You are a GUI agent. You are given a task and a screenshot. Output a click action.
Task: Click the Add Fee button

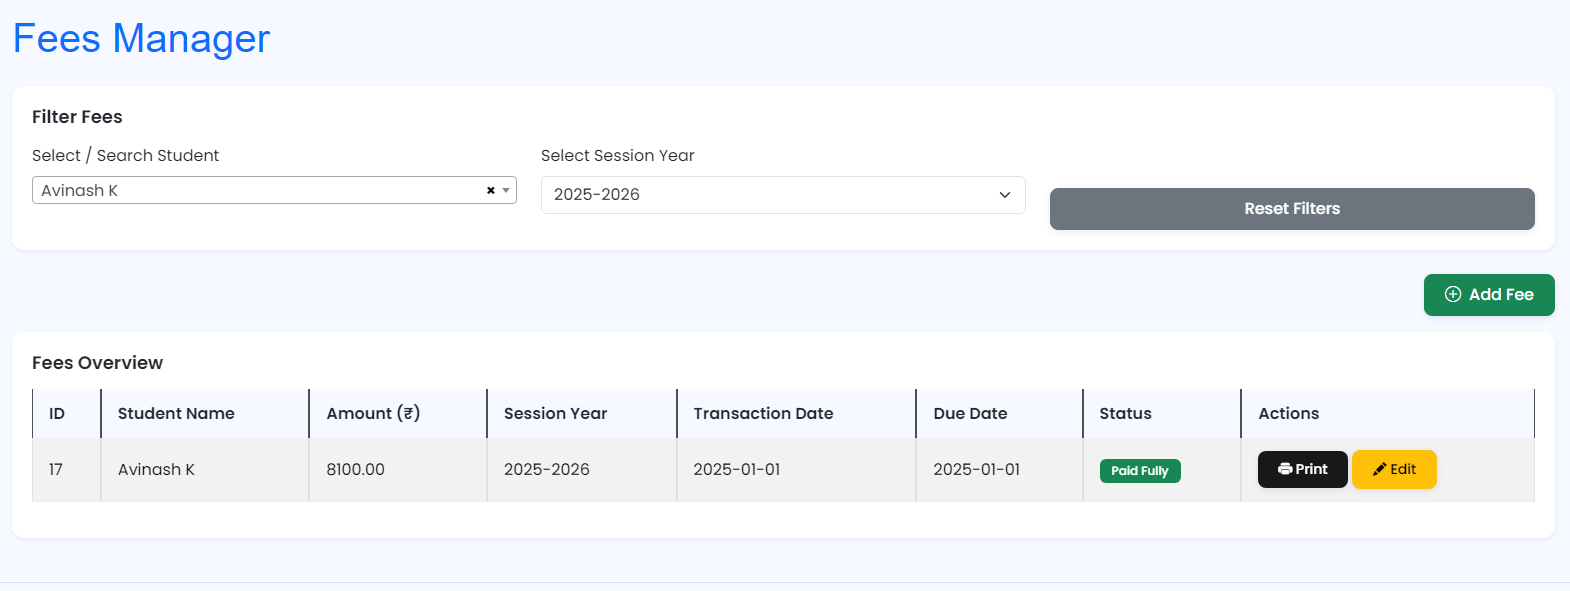pyautogui.click(x=1489, y=294)
